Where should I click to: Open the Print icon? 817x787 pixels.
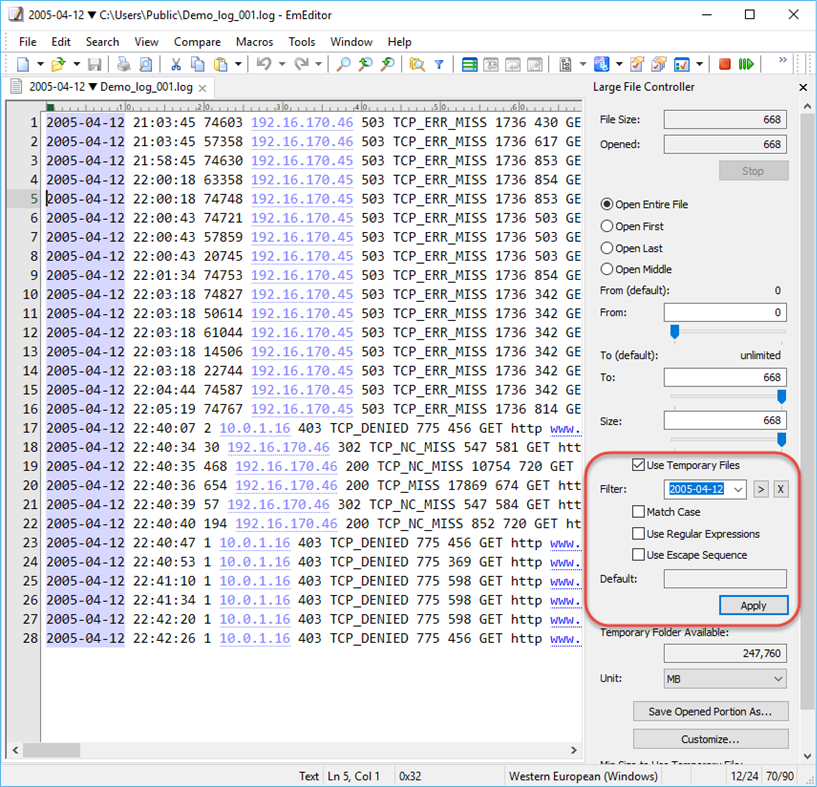coord(124,64)
